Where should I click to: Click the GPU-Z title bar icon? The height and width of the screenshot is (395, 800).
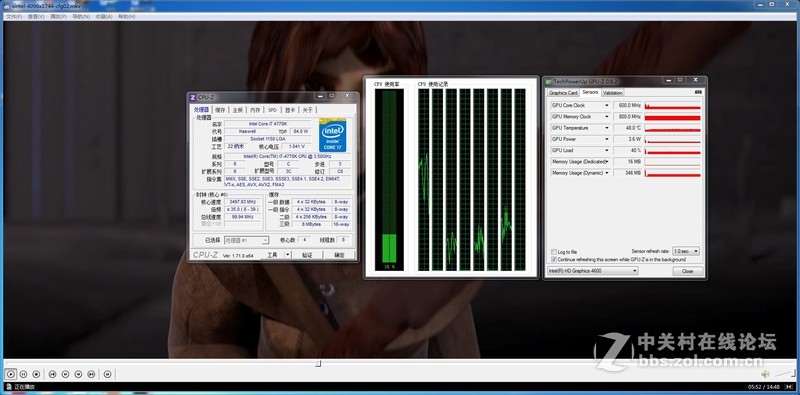point(548,81)
